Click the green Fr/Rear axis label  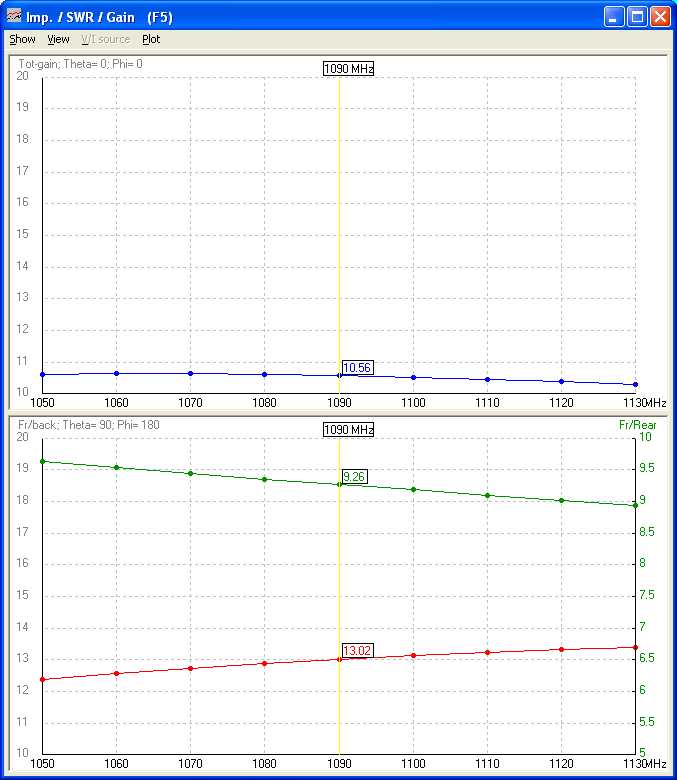click(x=637, y=425)
